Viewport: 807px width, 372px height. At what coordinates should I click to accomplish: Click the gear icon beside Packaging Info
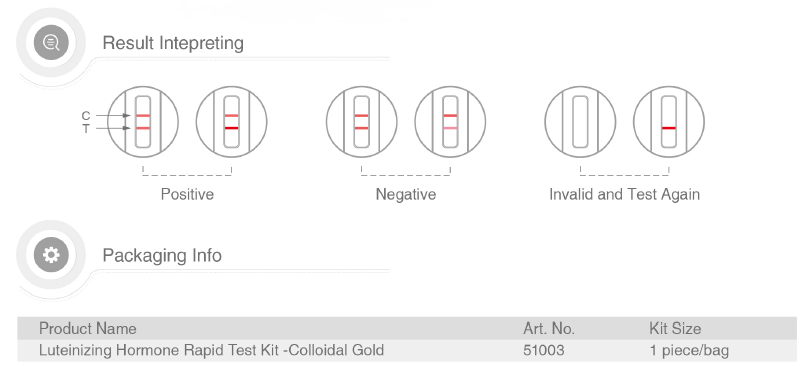51,255
